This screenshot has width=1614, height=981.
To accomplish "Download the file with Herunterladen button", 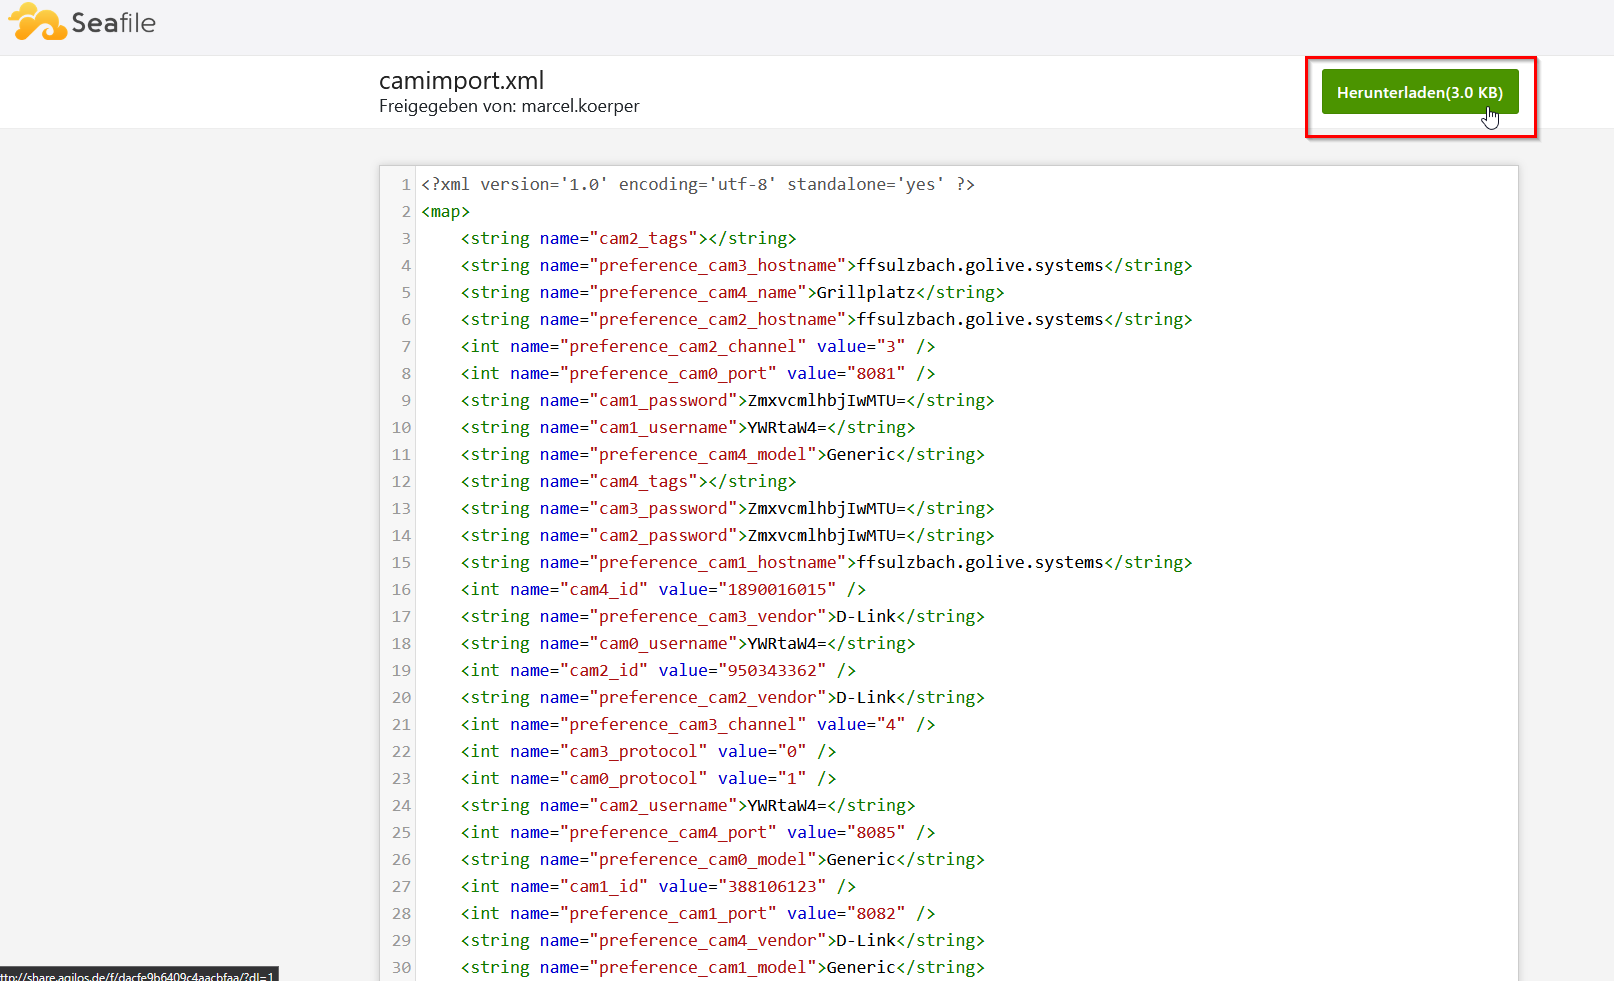I will click(x=1420, y=92).
